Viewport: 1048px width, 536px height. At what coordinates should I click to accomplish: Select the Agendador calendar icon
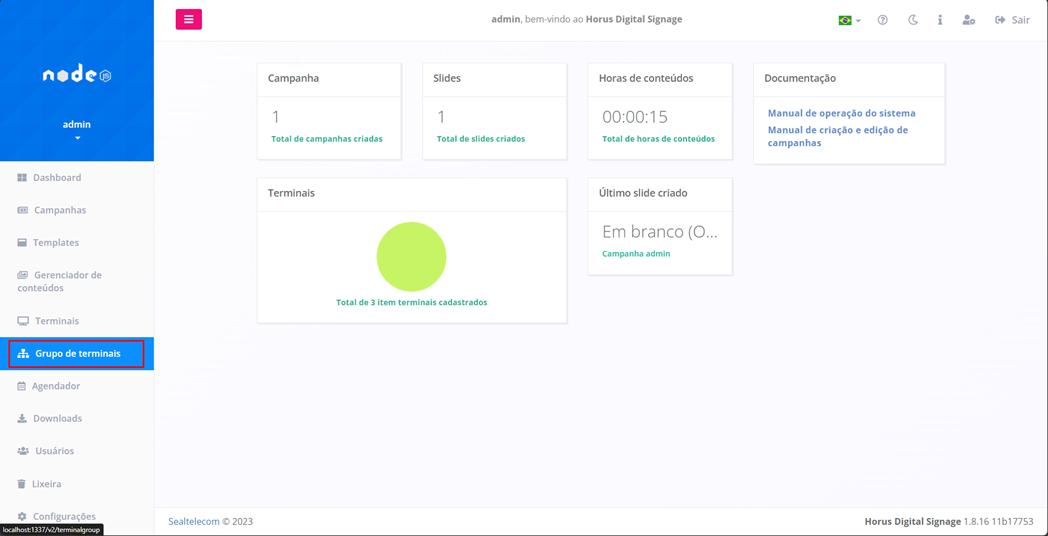coord(22,386)
